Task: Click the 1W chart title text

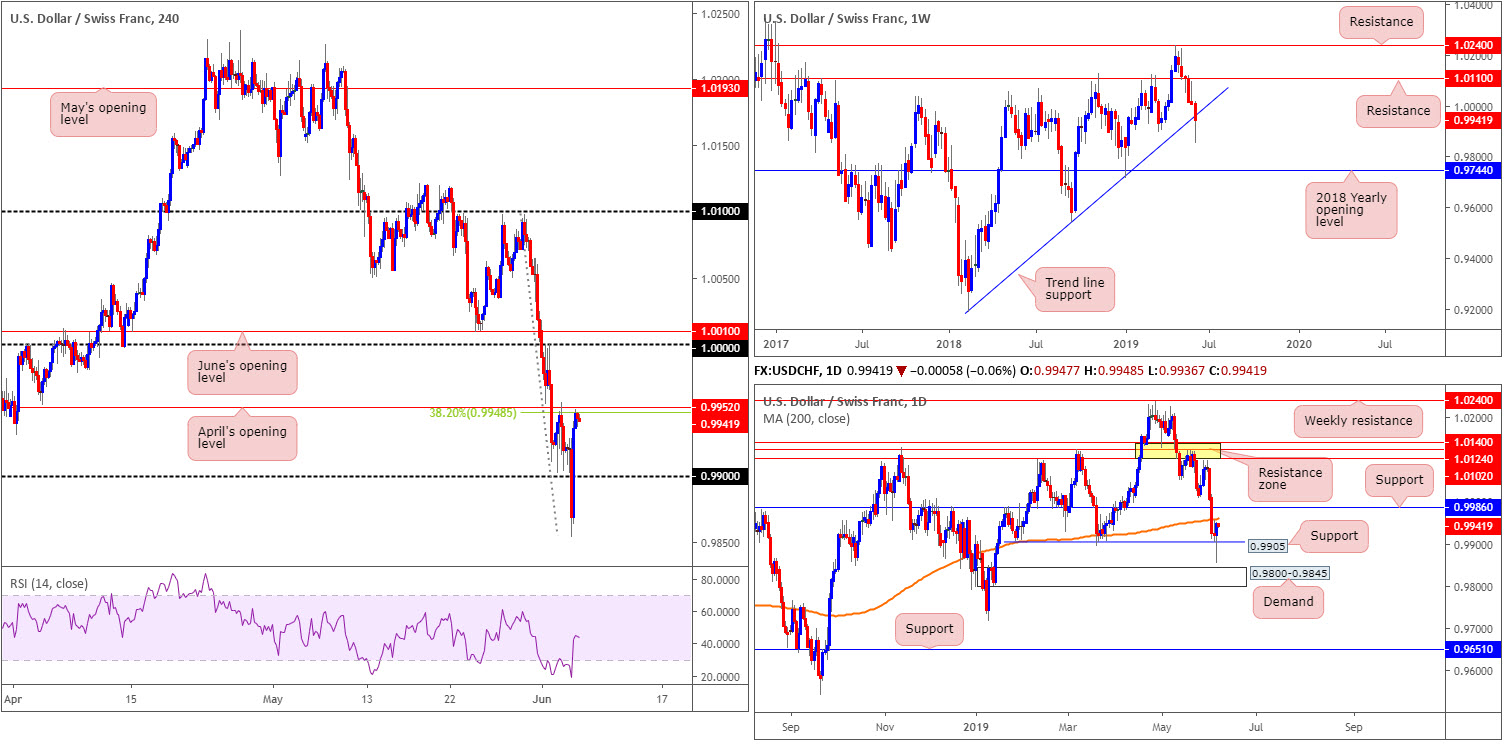Action: point(848,17)
